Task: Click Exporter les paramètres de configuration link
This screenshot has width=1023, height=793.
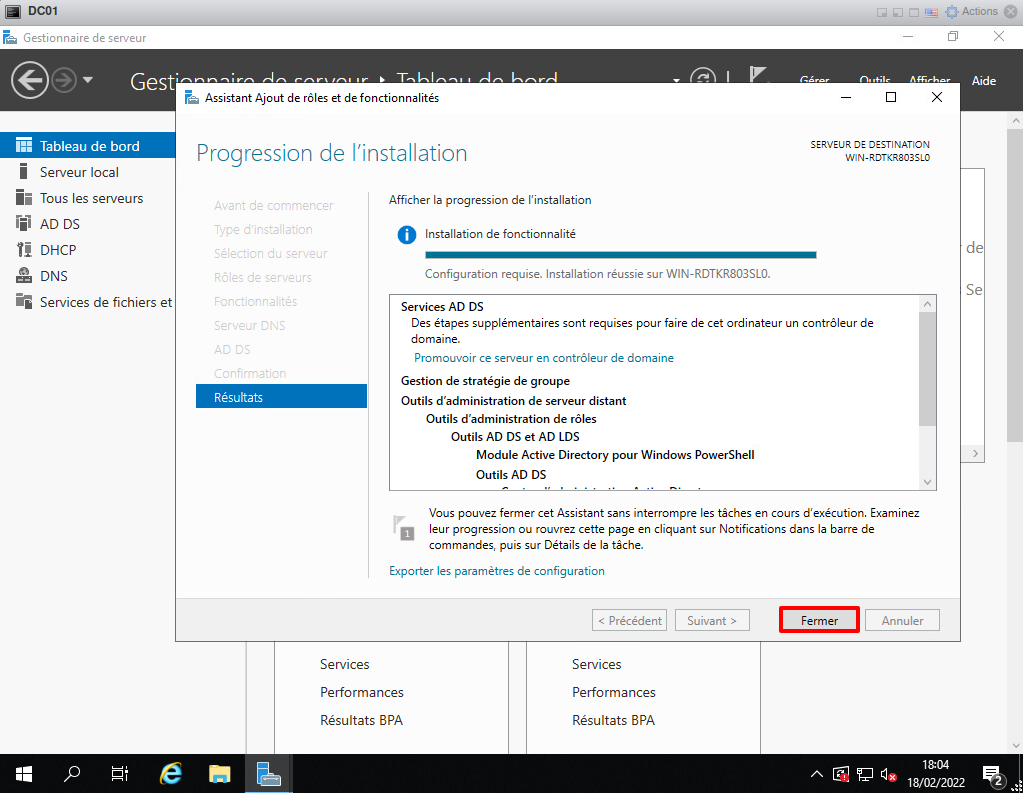Action: pyautogui.click(x=497, y=571)
